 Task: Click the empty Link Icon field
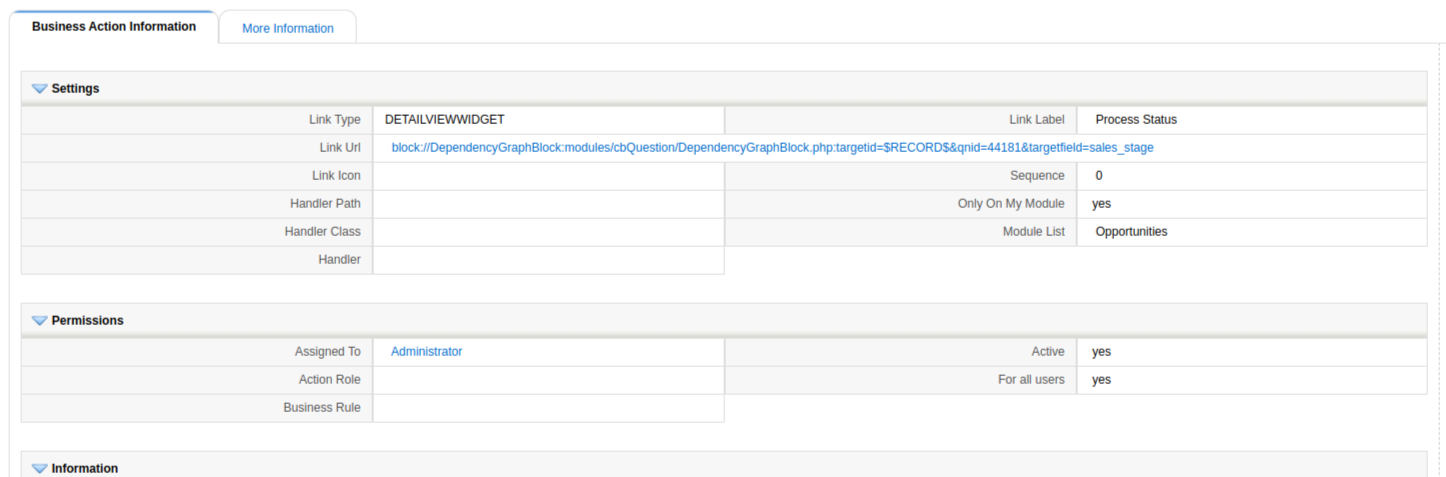click(548, 176)
